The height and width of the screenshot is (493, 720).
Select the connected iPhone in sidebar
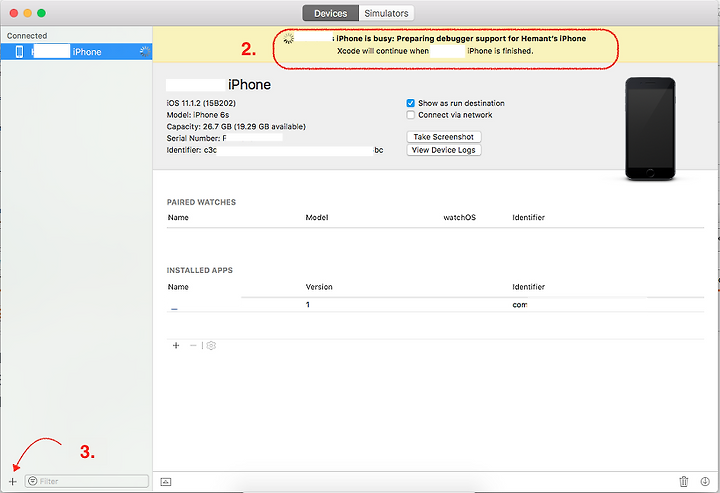point(76,51)
